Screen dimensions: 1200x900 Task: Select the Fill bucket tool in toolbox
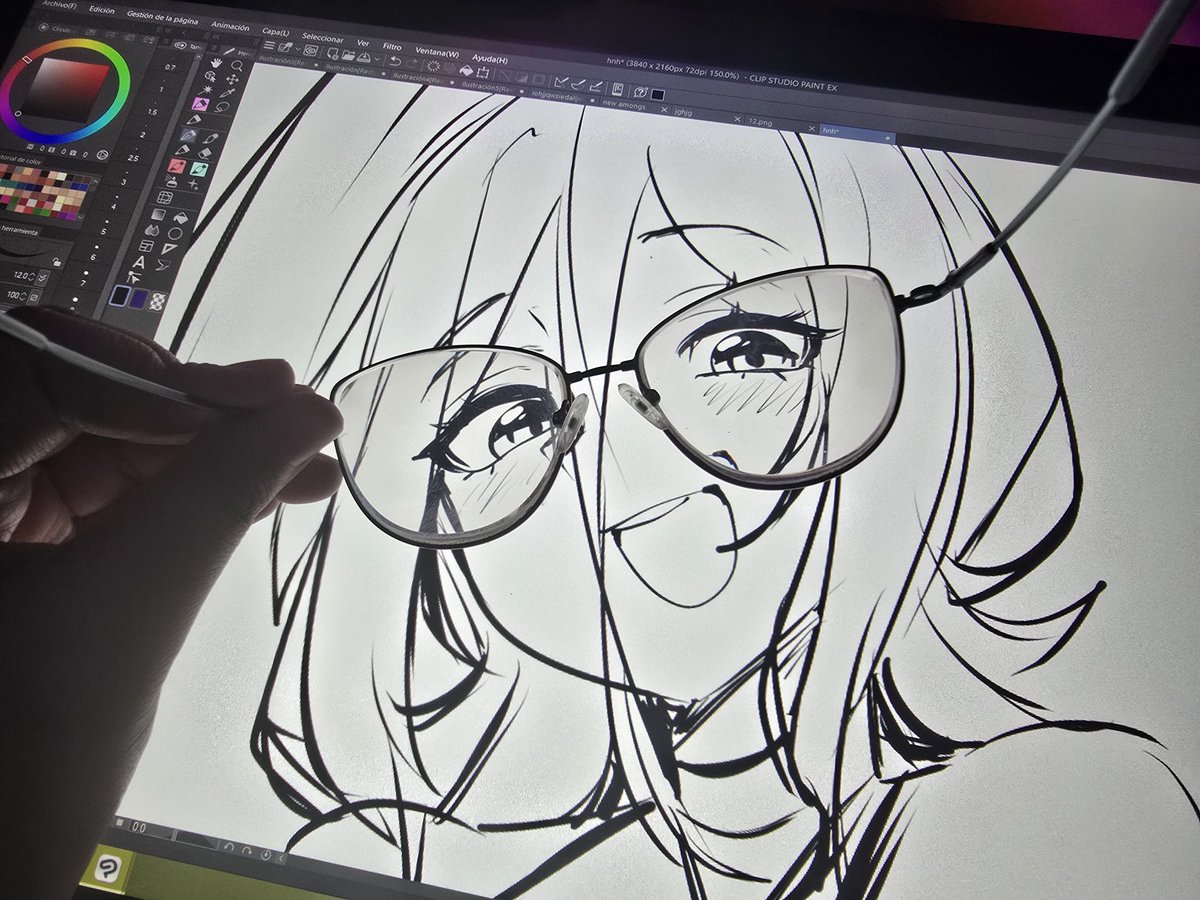click(181, 218)
